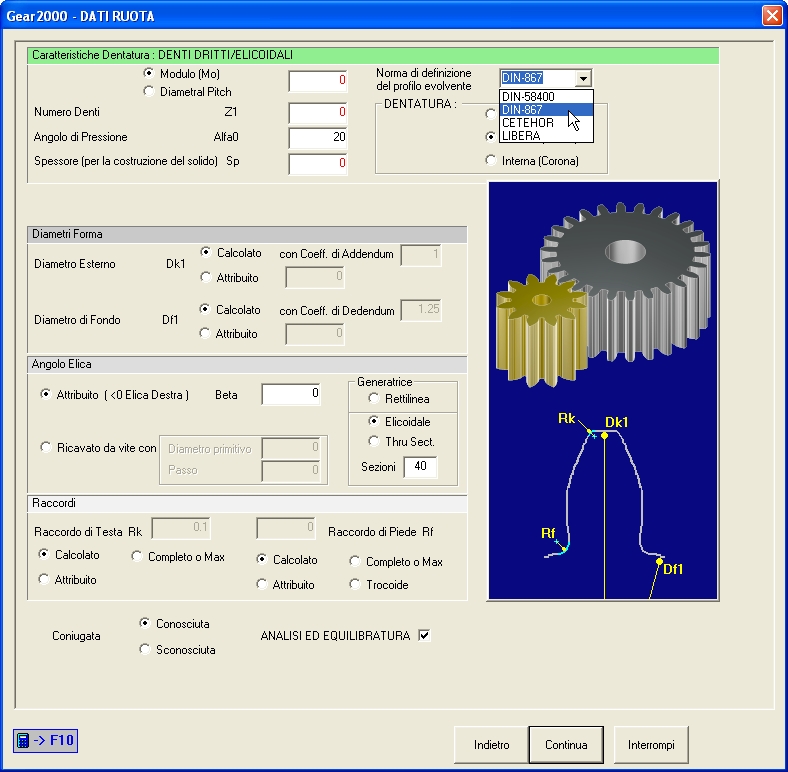Choose CETEHOR in the dropdown list
This screenshot has height=772, width=788.
(546, 123)
